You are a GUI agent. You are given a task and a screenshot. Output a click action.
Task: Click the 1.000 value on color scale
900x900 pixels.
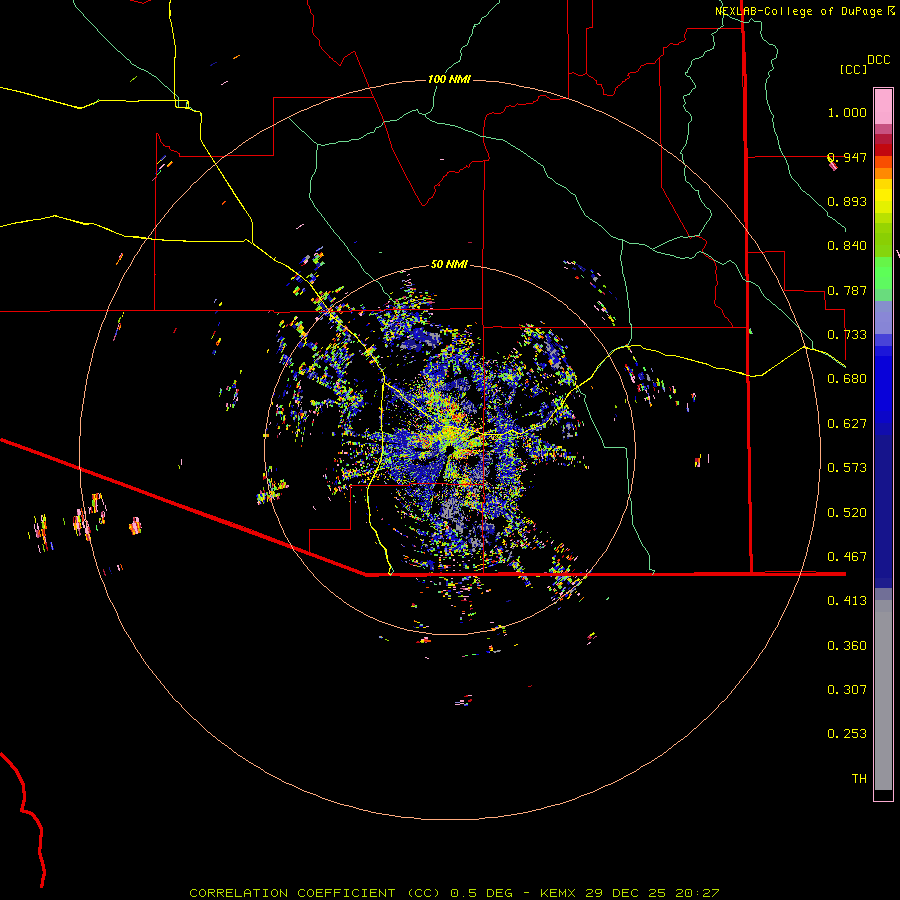click(x=847, y=112)
